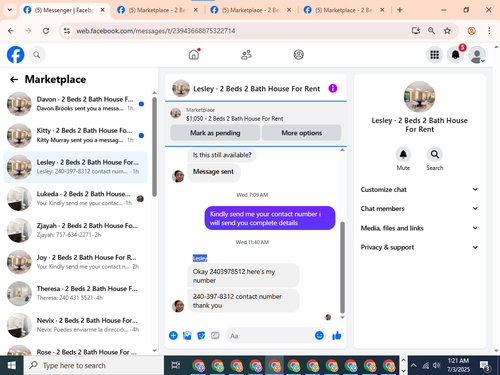Open notifications bell with red badge
Image resolution: width=500 pixels, height=375 pixels.
456,55
